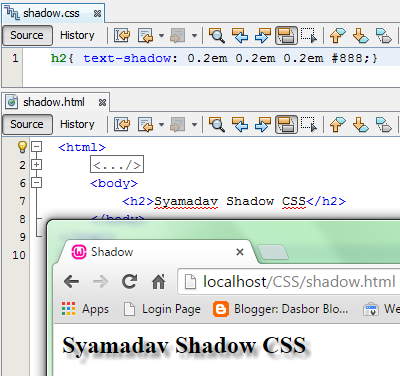This screenshot has height=376, width=400.
Task: Open History view in shadow.css editor
Action: [77, 35]
